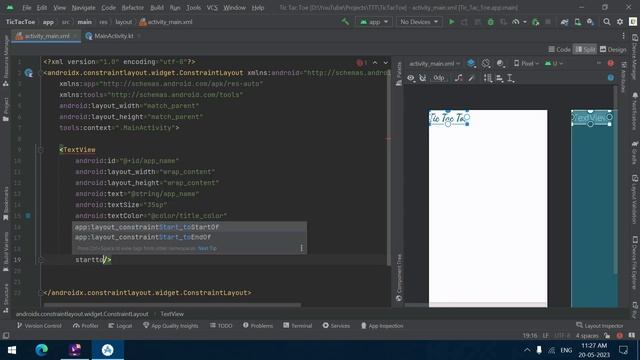Image resolution: width=640 pixels, height=360 pixels.
Task: Start debugging with the green bug icon
Action: pos(491,22)
